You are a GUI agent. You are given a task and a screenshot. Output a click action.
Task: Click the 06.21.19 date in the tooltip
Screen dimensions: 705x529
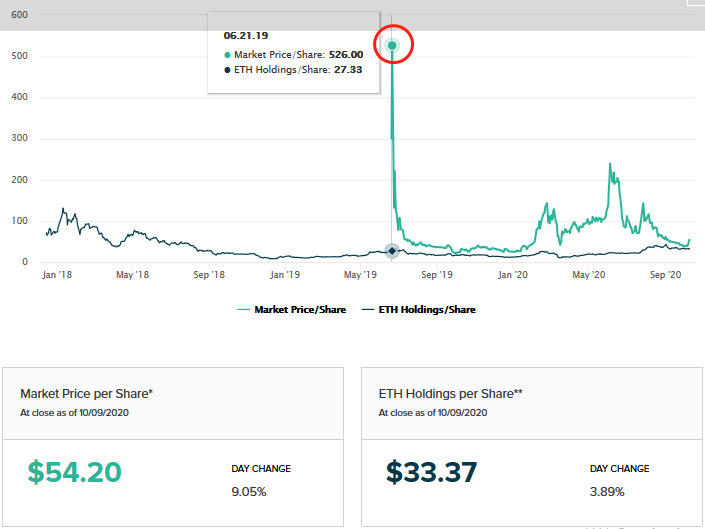245,35
